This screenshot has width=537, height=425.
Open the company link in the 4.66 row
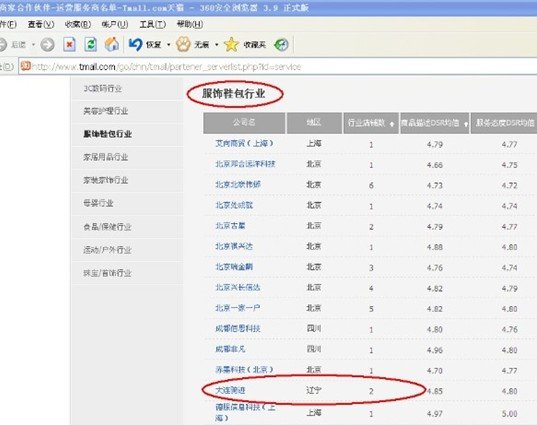pyautogui.click(x=245, y=164)
